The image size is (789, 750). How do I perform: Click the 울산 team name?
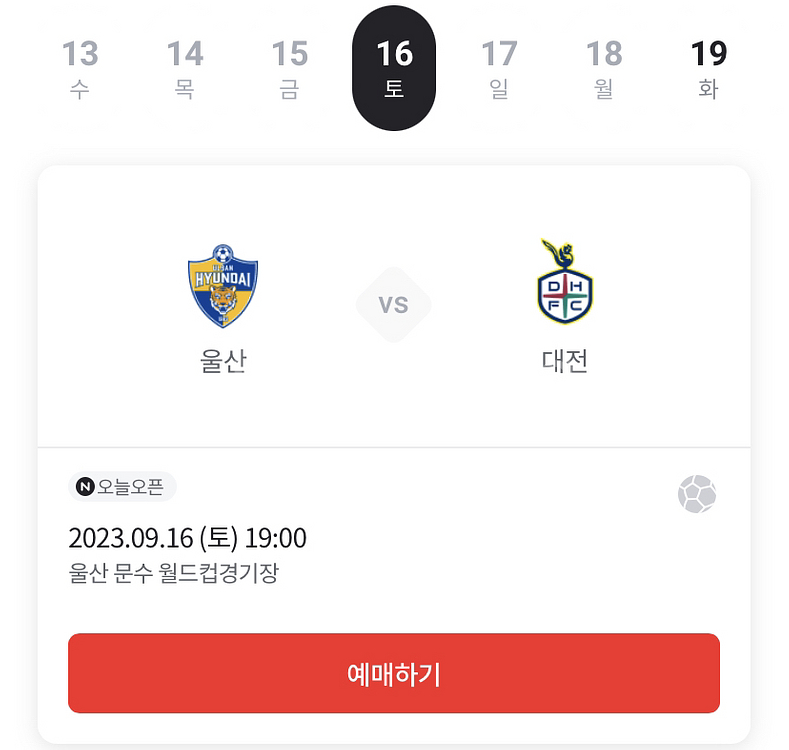coord(223,361)
